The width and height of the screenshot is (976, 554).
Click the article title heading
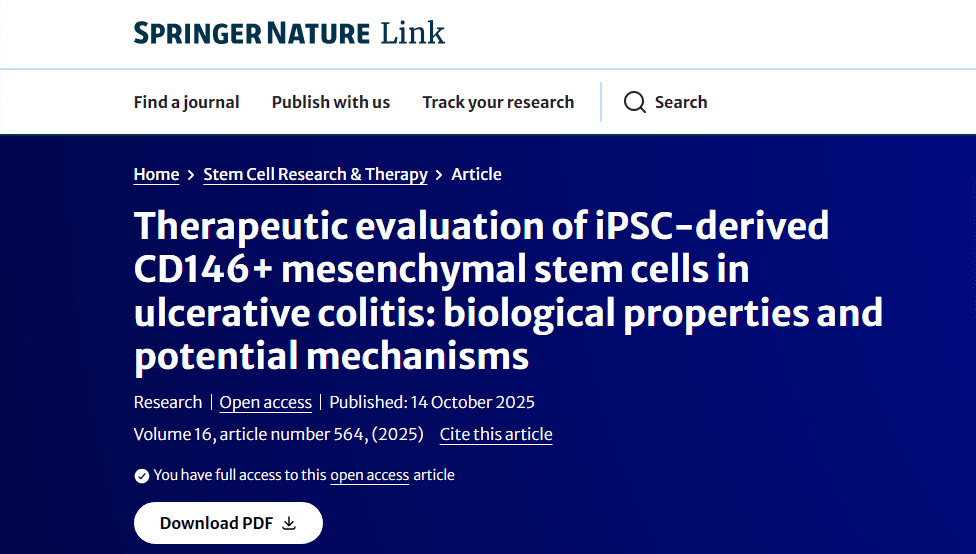pyautogui.click(x=508, y=290)
